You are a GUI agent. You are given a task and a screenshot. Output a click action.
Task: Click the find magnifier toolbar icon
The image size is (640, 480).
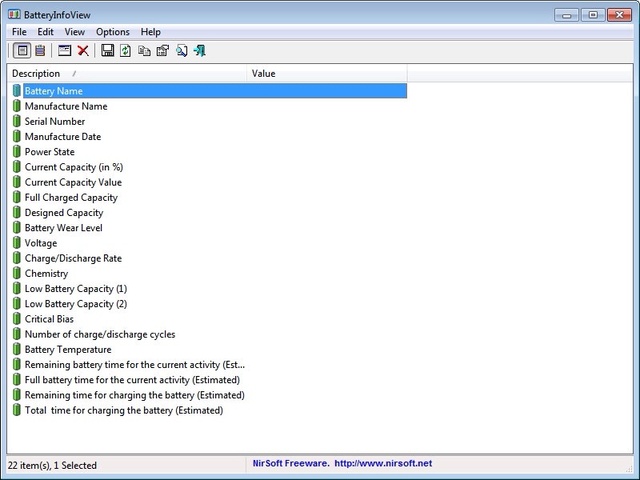coord(182,51)
